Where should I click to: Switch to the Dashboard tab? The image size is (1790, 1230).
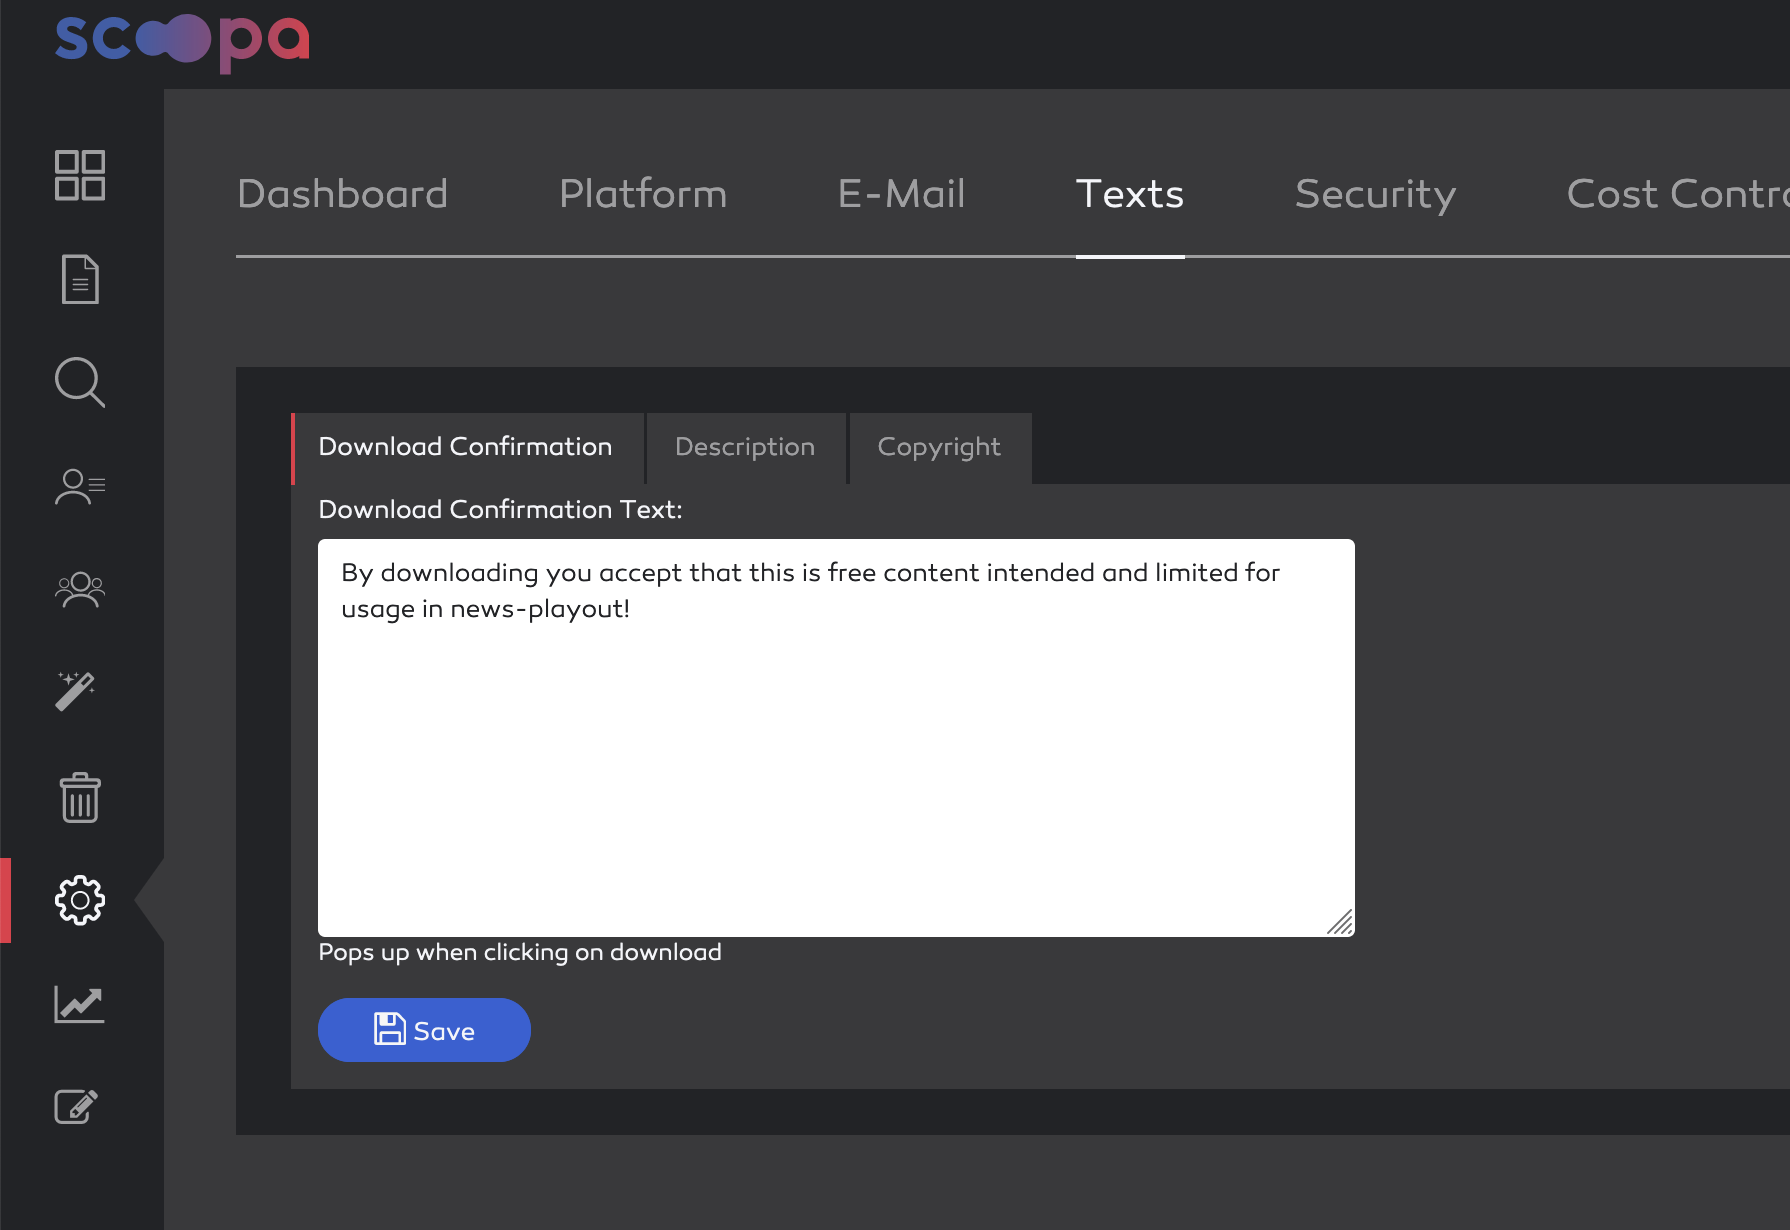click(x=342, y=194)
